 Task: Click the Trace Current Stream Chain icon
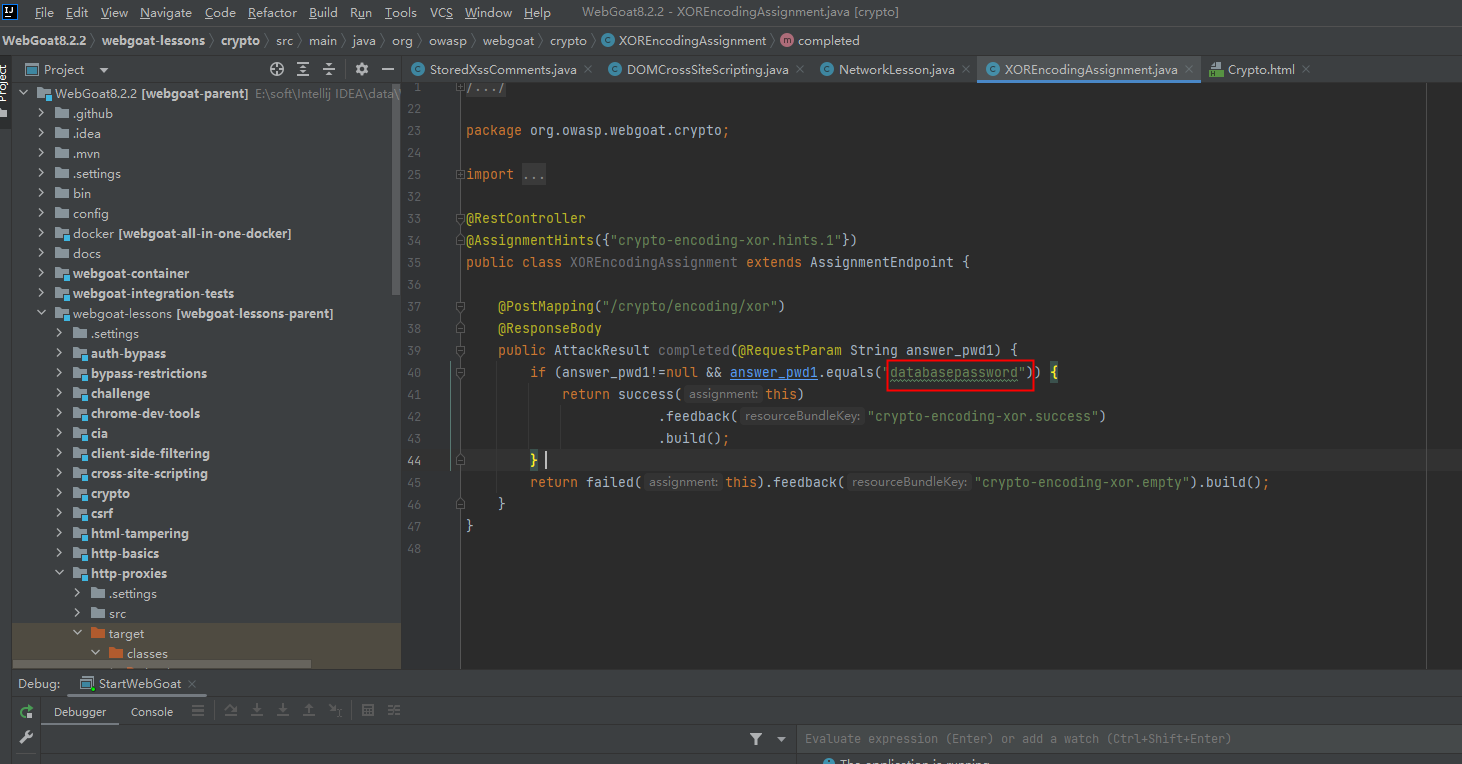(394, 710)
